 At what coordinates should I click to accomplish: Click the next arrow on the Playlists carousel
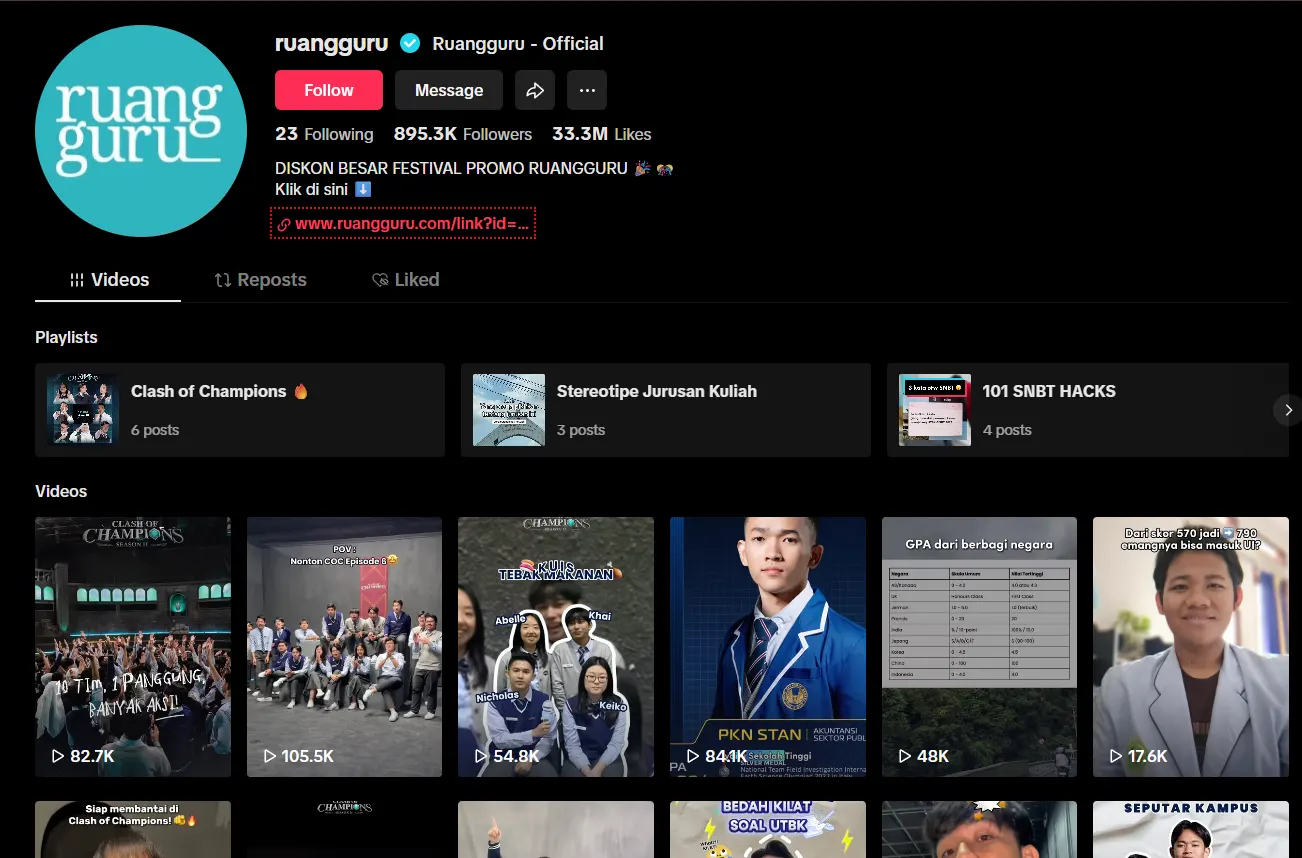[x=1288, y=410]
